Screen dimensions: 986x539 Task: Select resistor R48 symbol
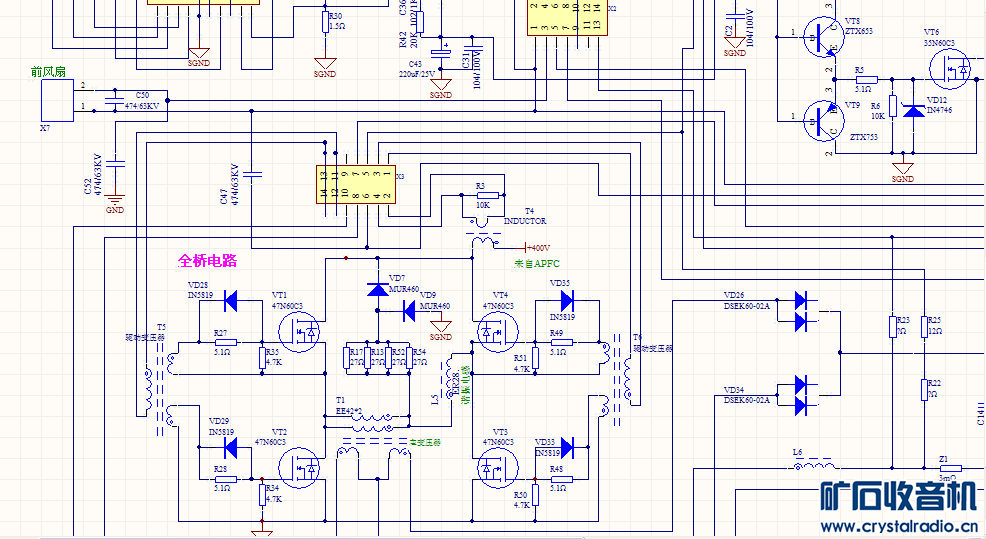561,479
